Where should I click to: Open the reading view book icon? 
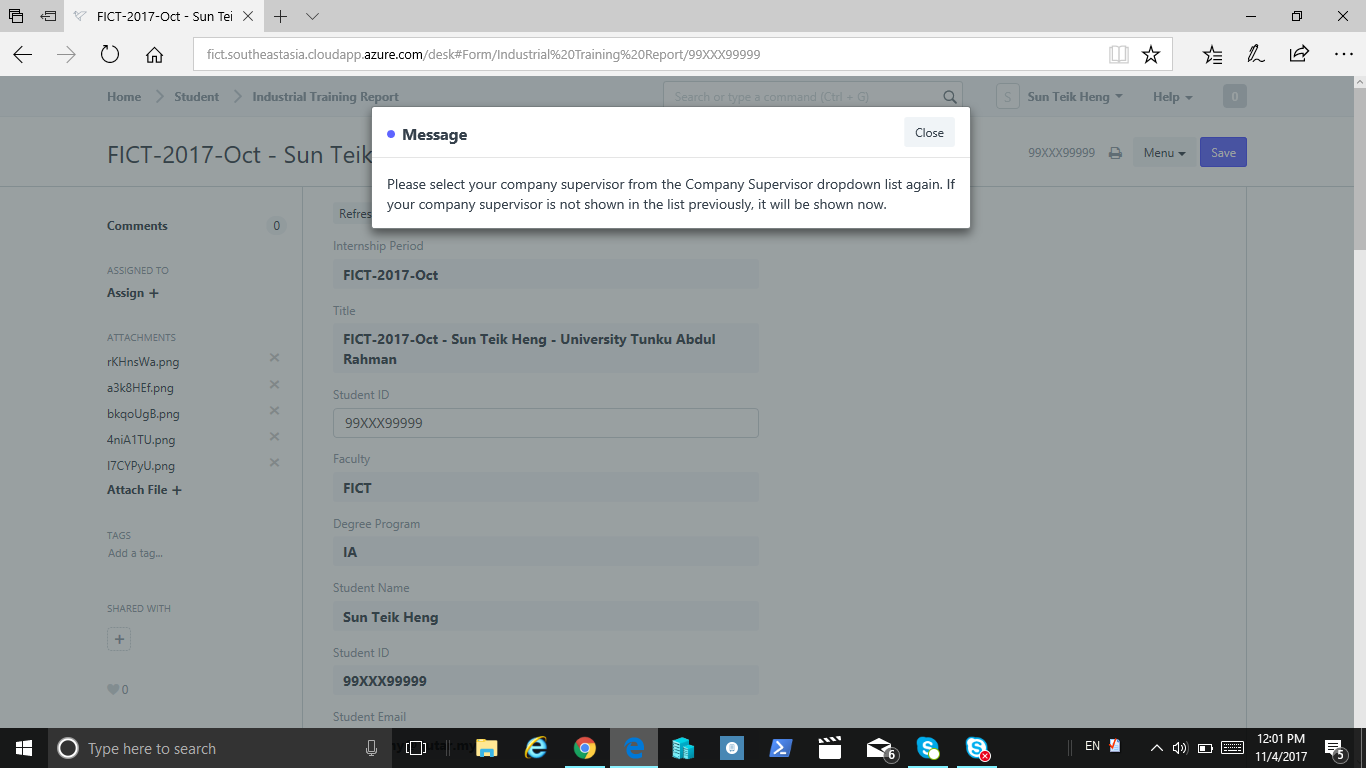(x=1118, y=55)
